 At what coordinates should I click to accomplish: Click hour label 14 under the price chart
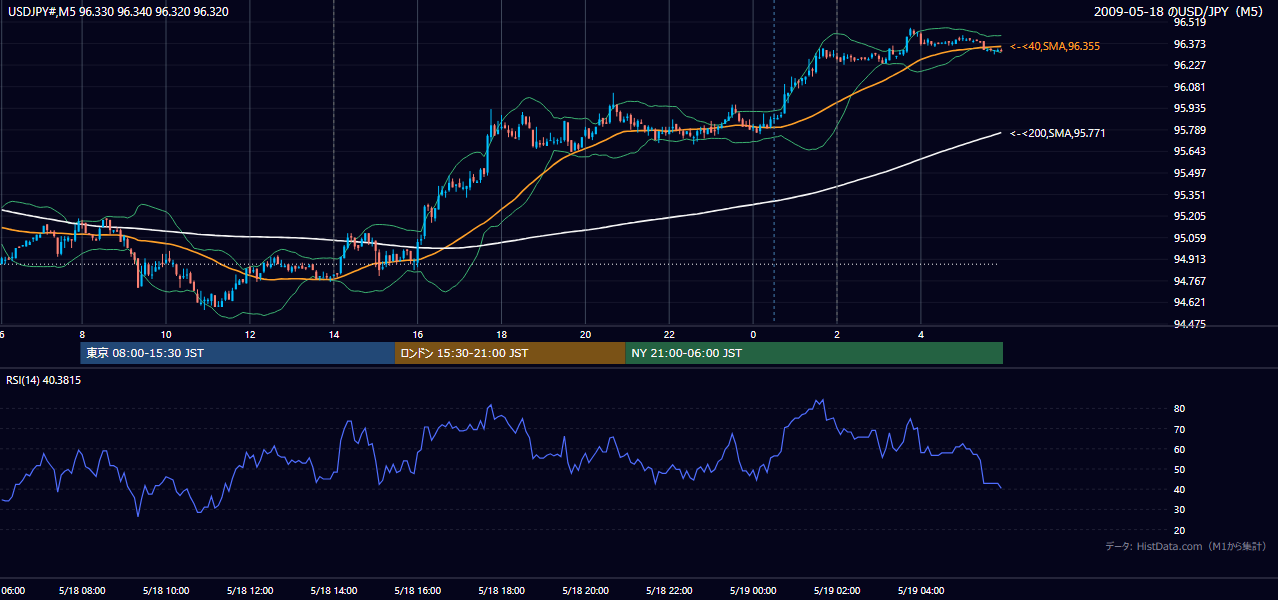[334, 335]
